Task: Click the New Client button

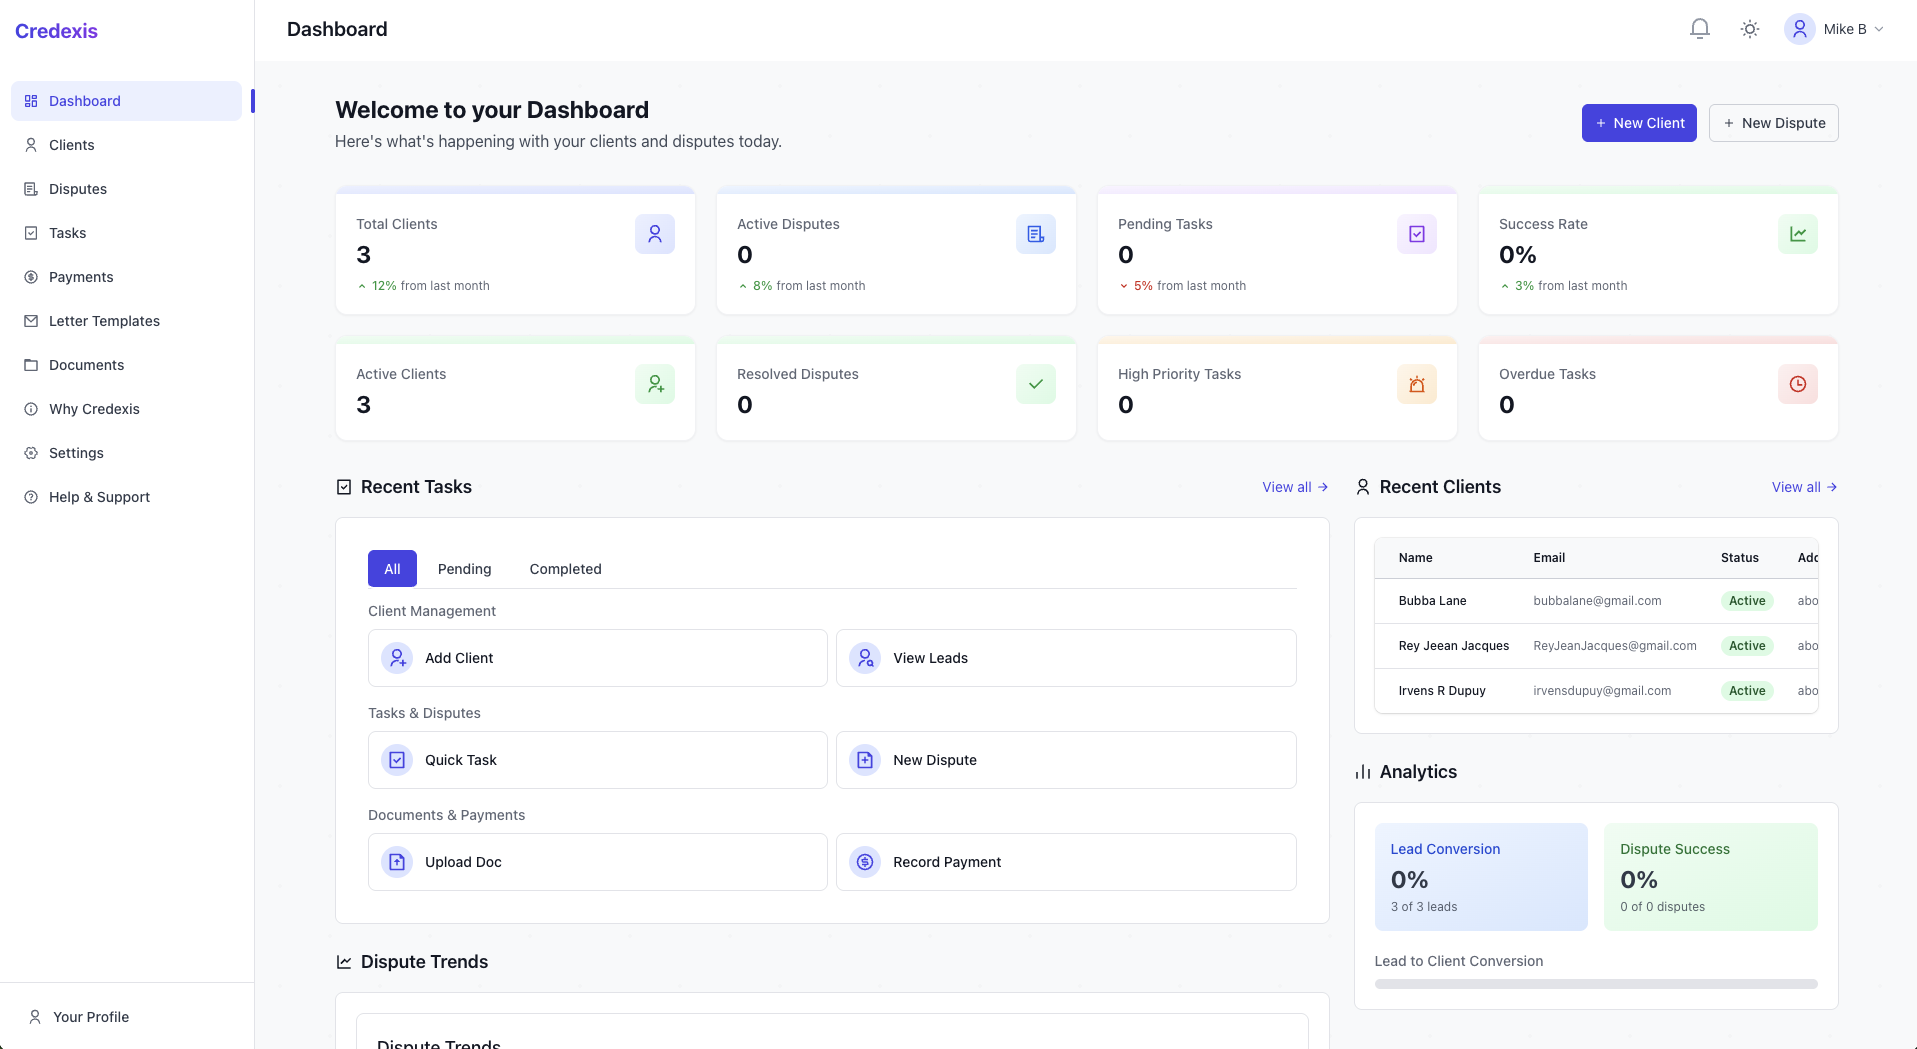Action: tap(1638, 123)
